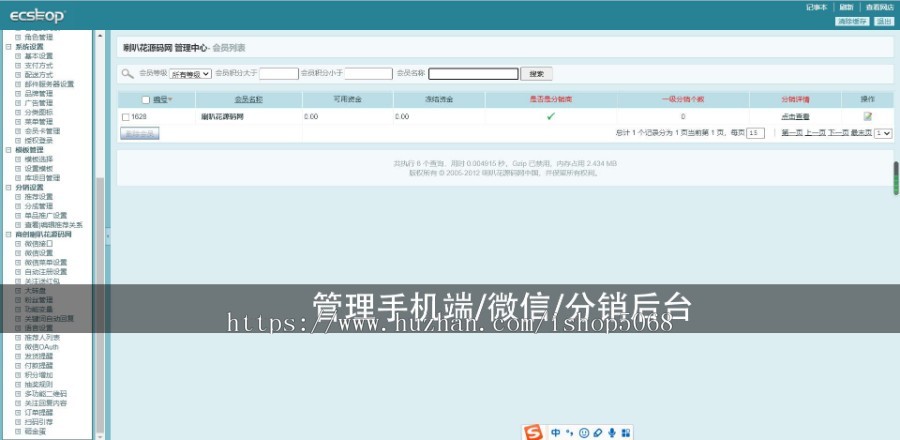
Task: Sort by the 编号 column header
Action: pyautogui.click(x=160, y=100)
